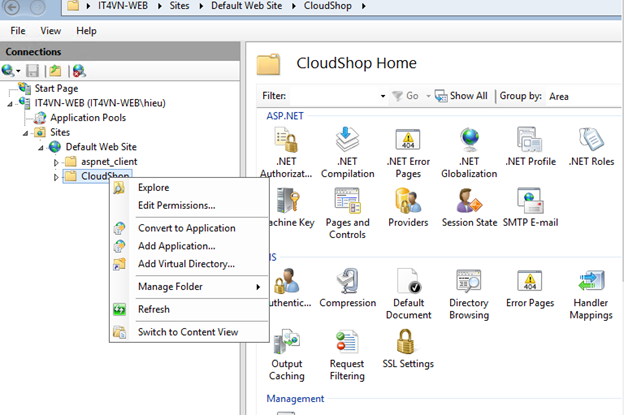Click inside the Filter text field
The width and height of the screenshot is (624, 415).
coord(332,96)
